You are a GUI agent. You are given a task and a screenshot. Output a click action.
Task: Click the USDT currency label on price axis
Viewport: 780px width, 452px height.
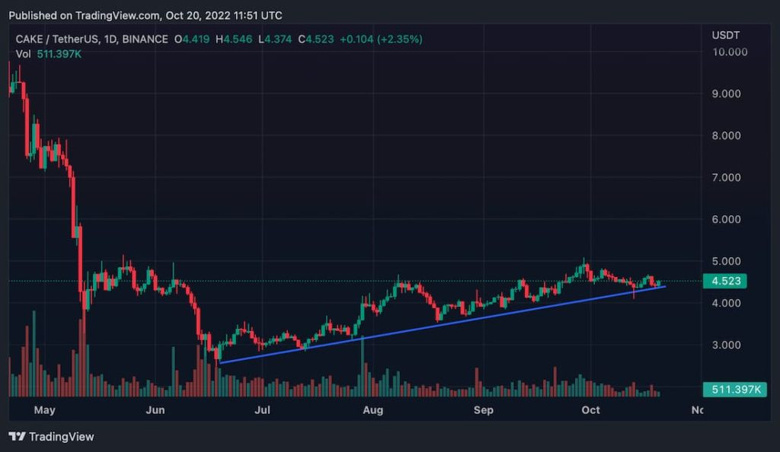tap(725, 35)
